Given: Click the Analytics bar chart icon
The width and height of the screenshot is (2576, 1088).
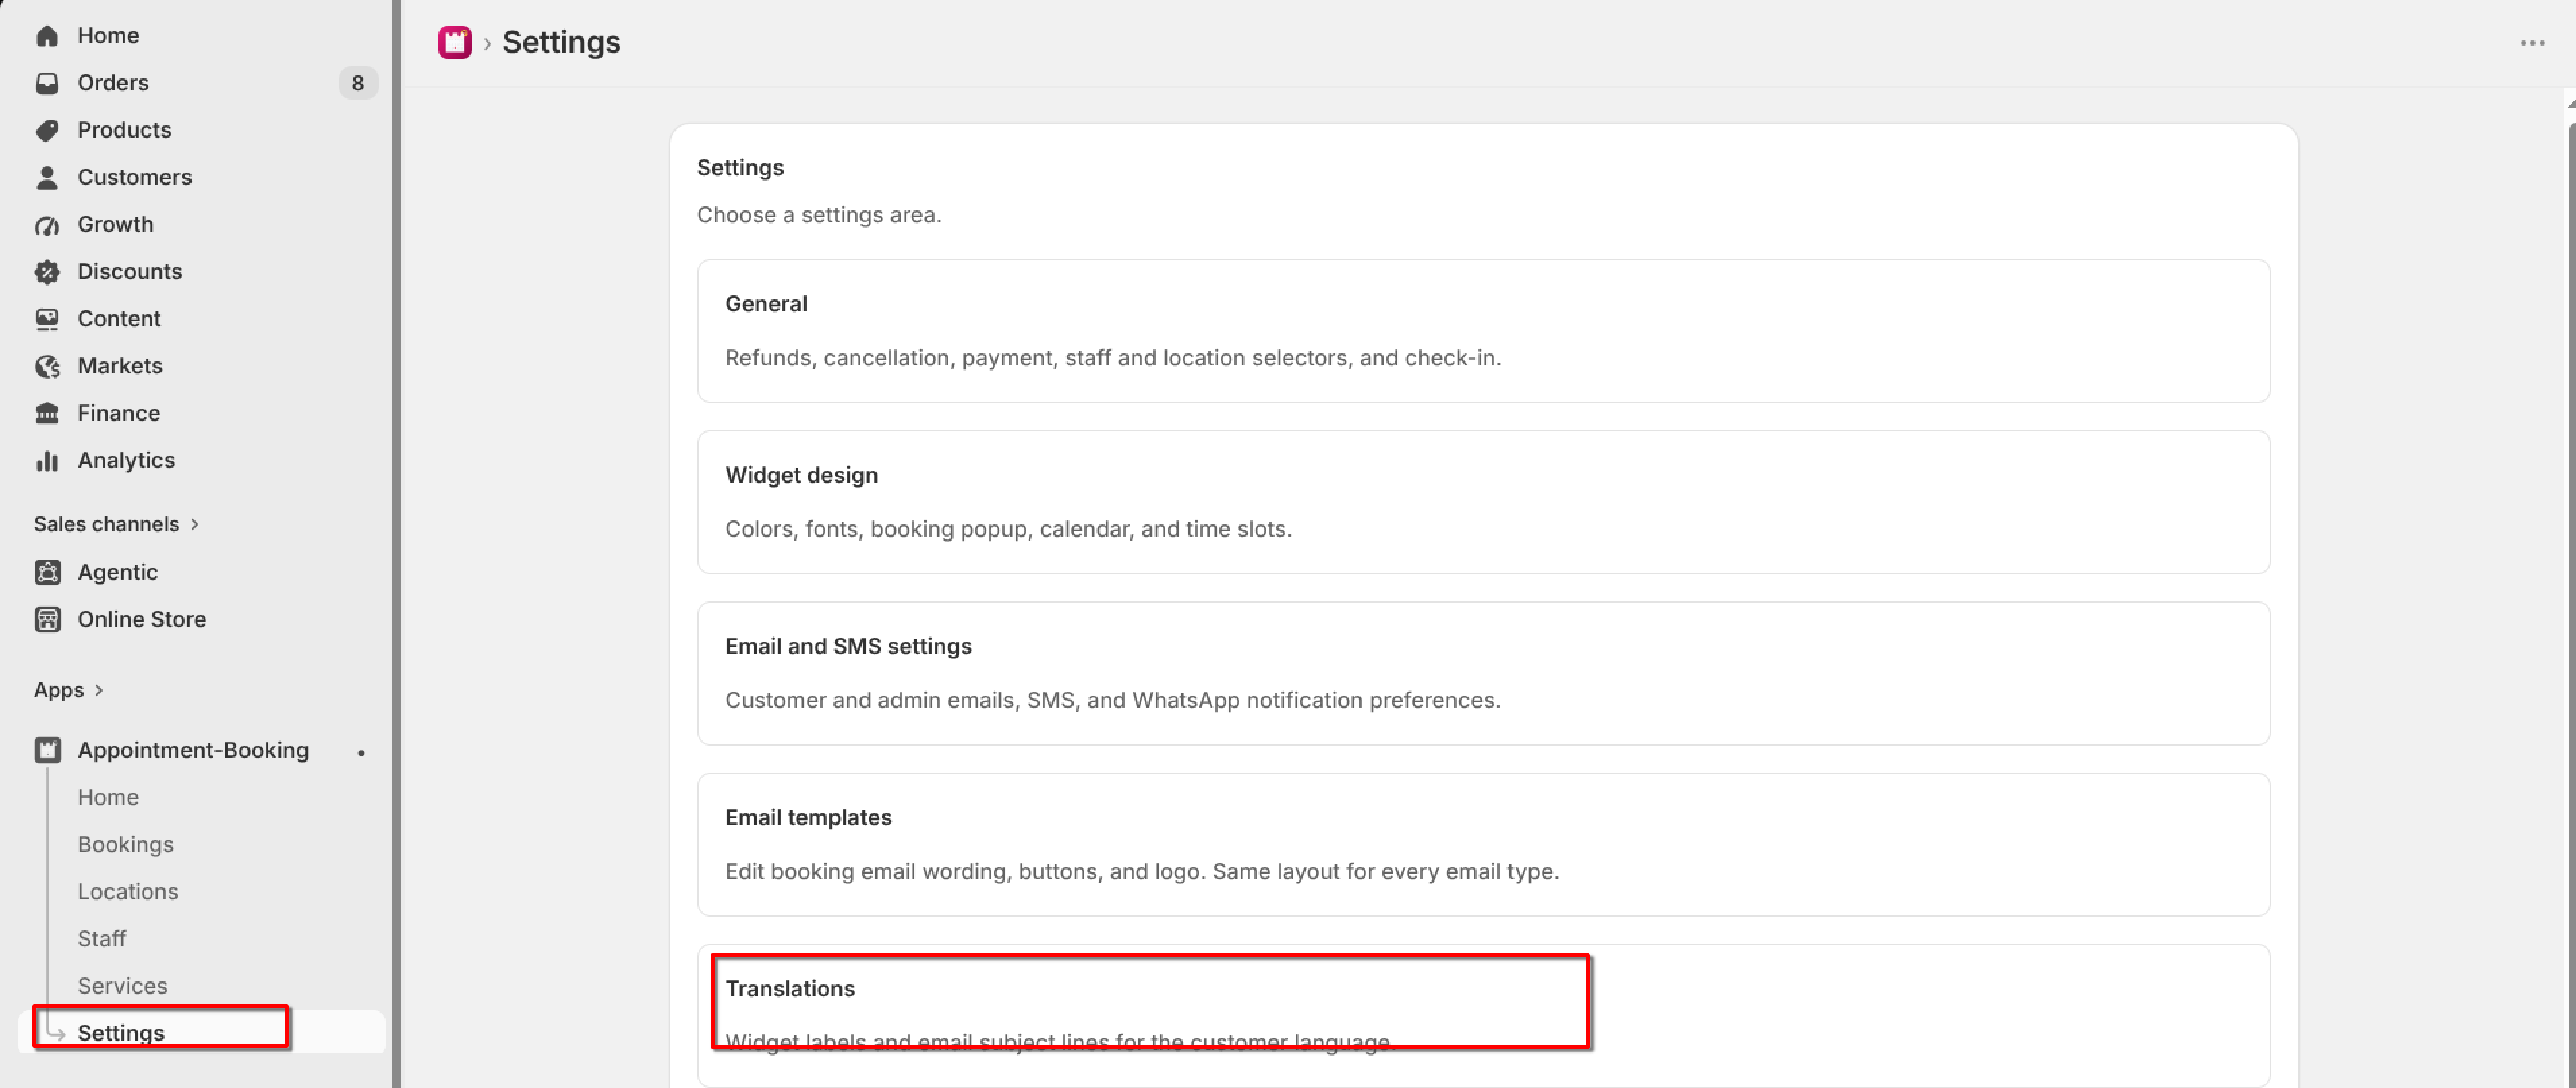Looking at the screenshot, I should tap(47, 460).
